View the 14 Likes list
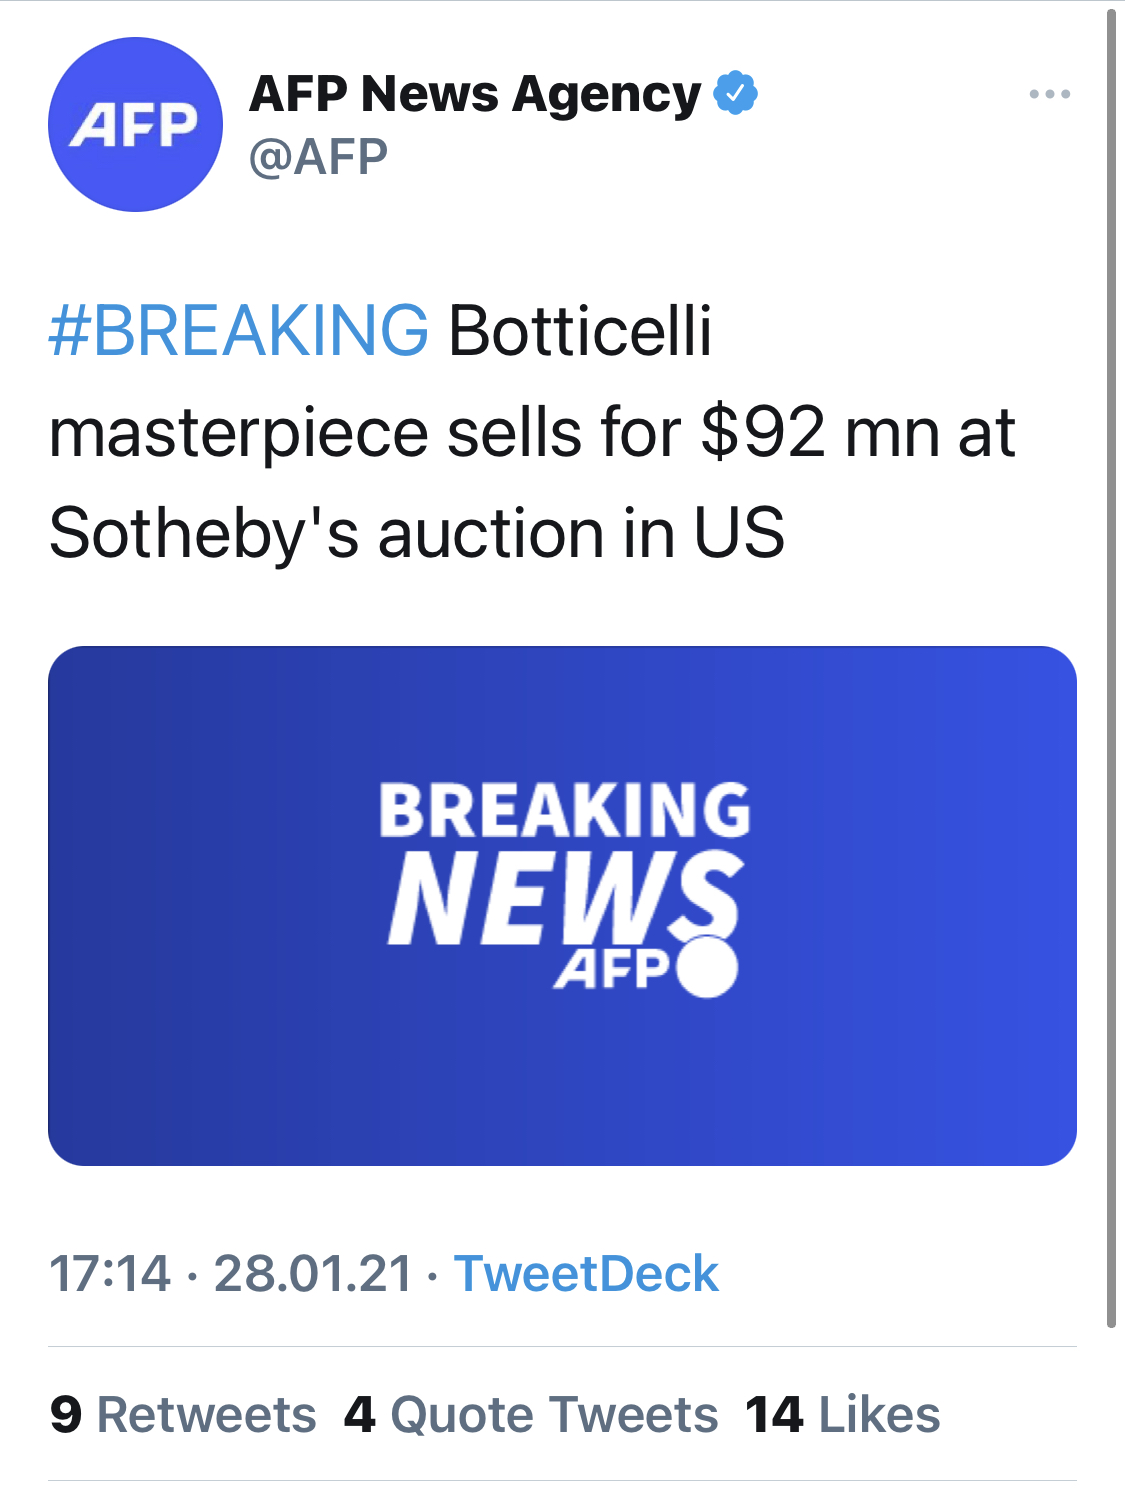Screen dimensions: 1125x1494 843,1414
